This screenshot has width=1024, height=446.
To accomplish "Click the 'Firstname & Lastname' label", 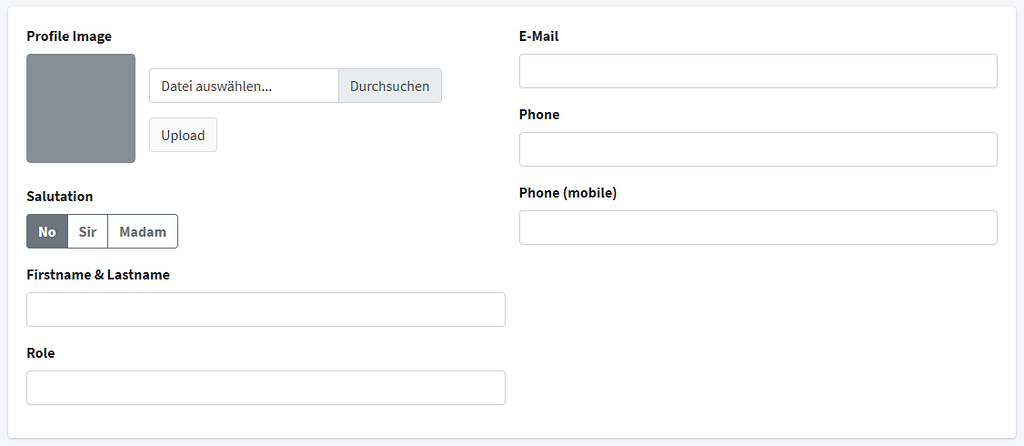I will coord(98,275).
